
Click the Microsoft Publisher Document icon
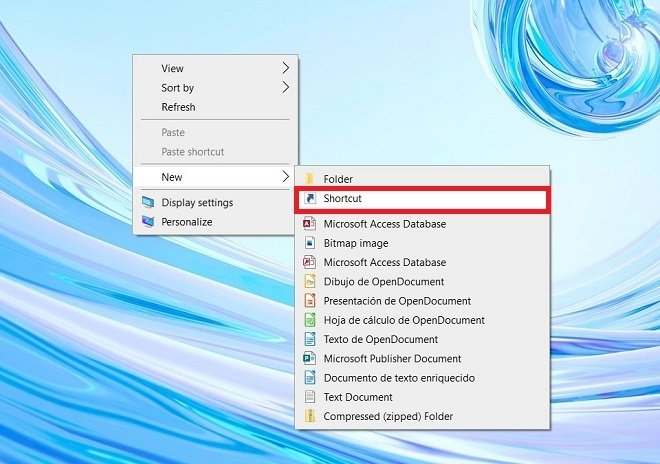(309, 358)
